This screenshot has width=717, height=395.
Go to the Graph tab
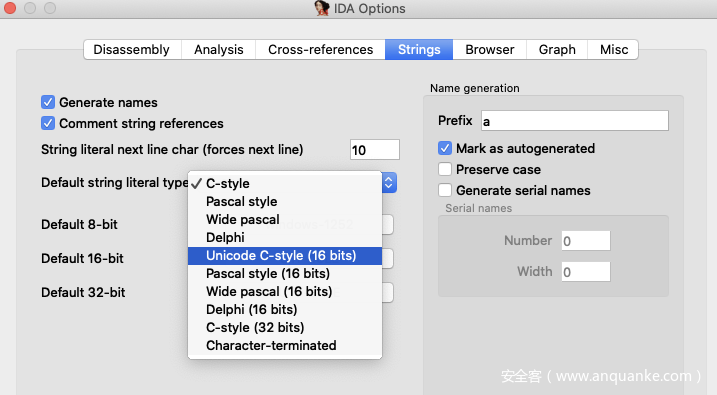point(557,49)
